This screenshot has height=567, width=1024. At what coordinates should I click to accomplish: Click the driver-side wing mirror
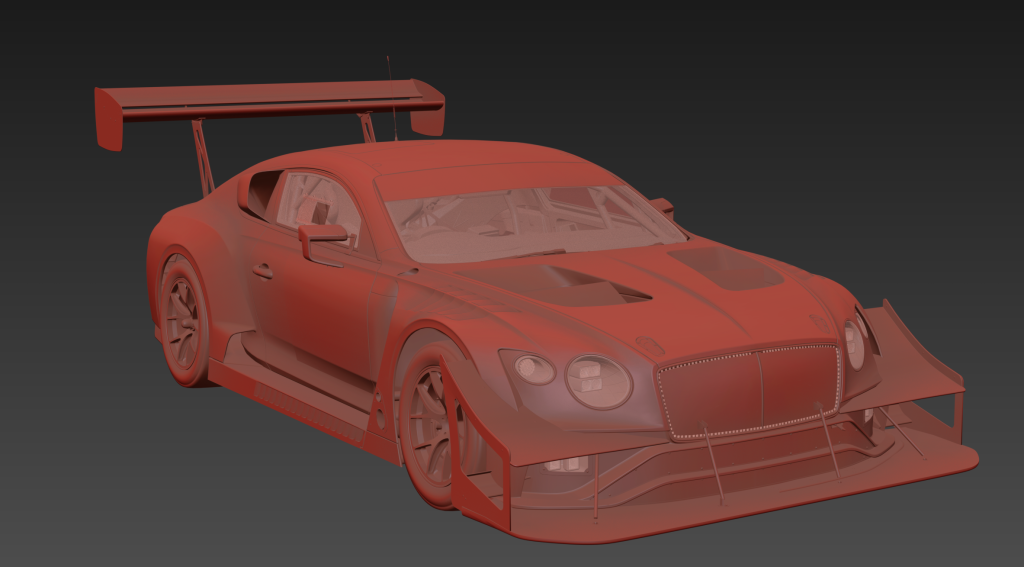(322, 235)
